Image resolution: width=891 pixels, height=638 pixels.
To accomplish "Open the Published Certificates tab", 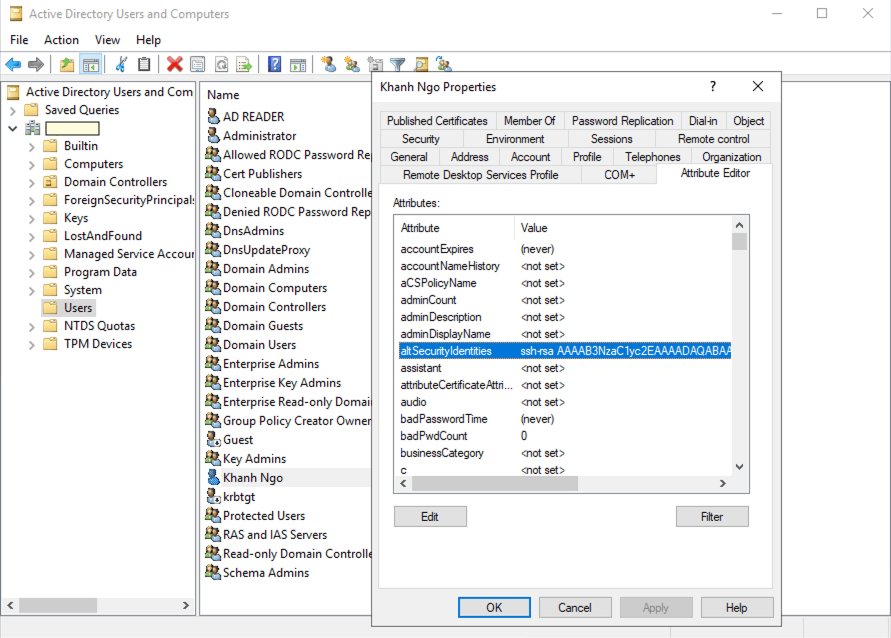I will pos(437,121).
